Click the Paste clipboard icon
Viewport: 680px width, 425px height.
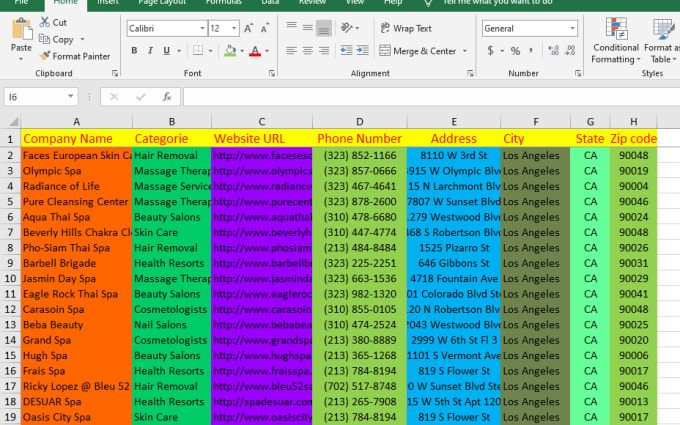(x=21, y=29)
